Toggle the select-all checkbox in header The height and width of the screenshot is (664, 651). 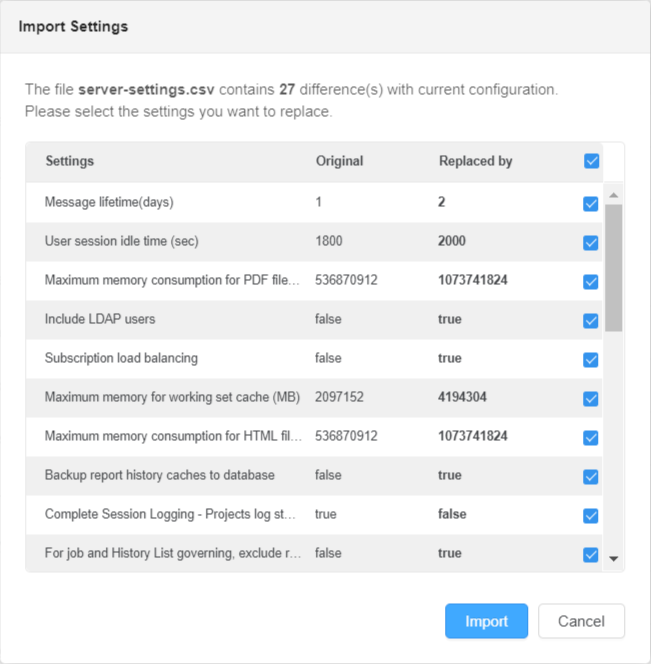coord(591,161)
